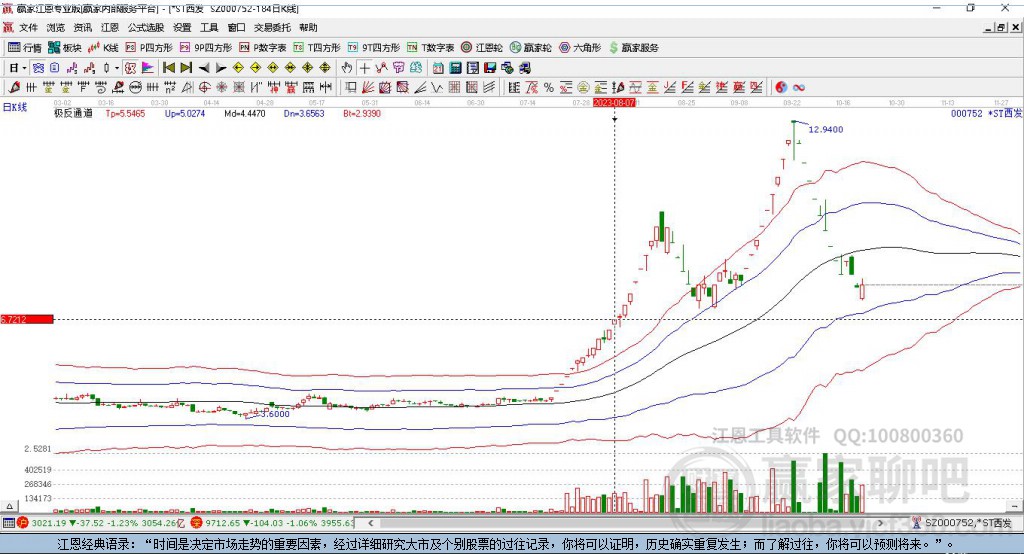Screen dimensions: 1024x554
Task: Click the blue infinity loop icon
Action: (799, 87)
